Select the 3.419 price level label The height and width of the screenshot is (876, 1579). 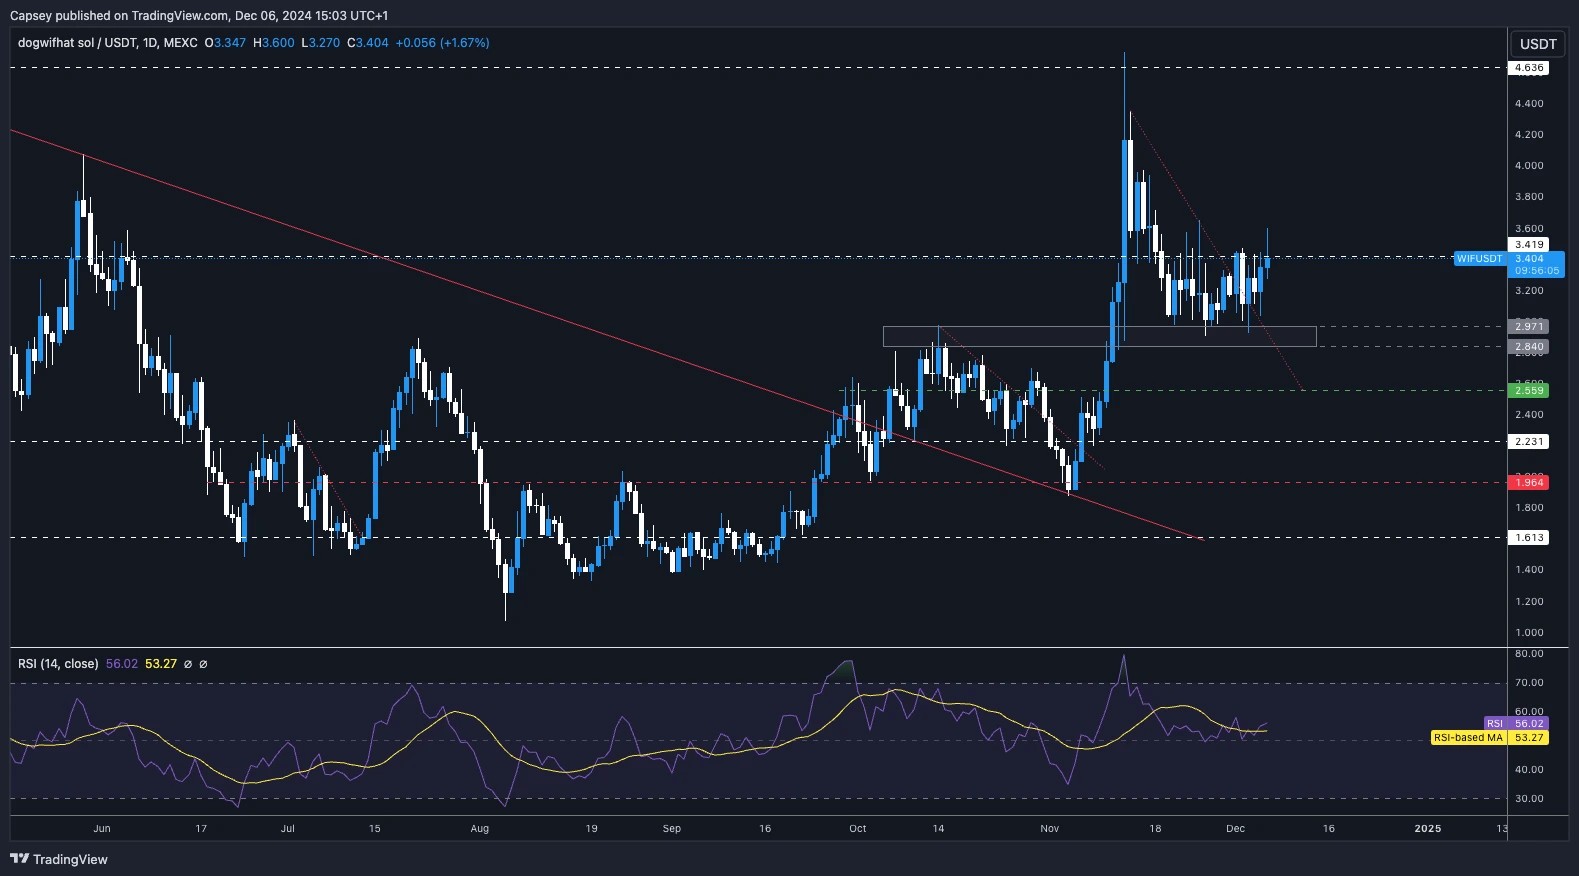tap(1529, 244)
